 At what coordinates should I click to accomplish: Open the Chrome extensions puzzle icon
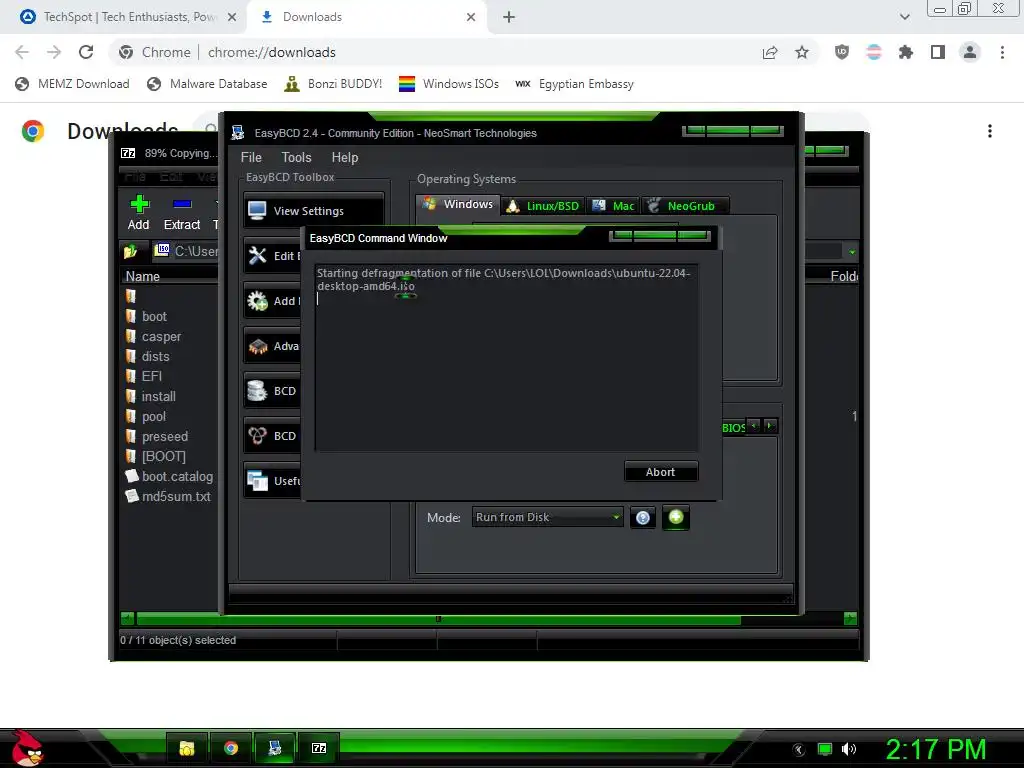pyautogui.click(x=906, y=52)
